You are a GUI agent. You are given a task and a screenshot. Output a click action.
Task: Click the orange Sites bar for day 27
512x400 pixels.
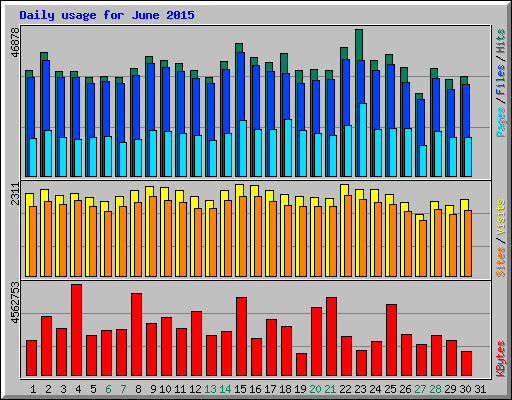click(423, 248)
